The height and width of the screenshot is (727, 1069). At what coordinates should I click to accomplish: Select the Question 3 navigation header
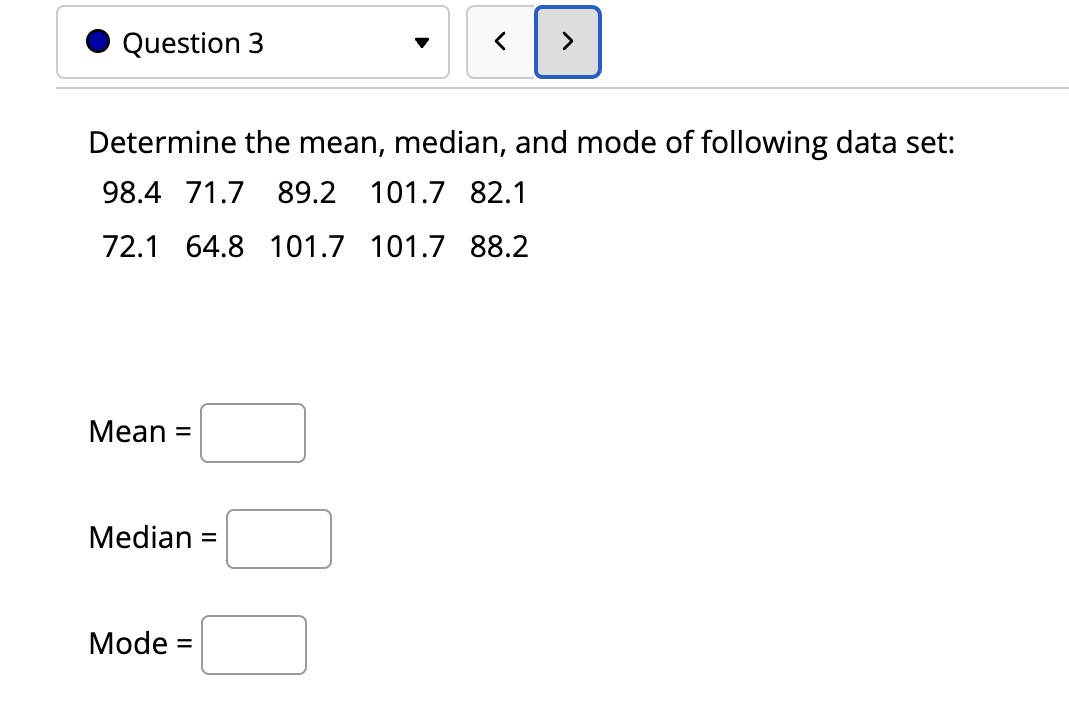point(252,42)
